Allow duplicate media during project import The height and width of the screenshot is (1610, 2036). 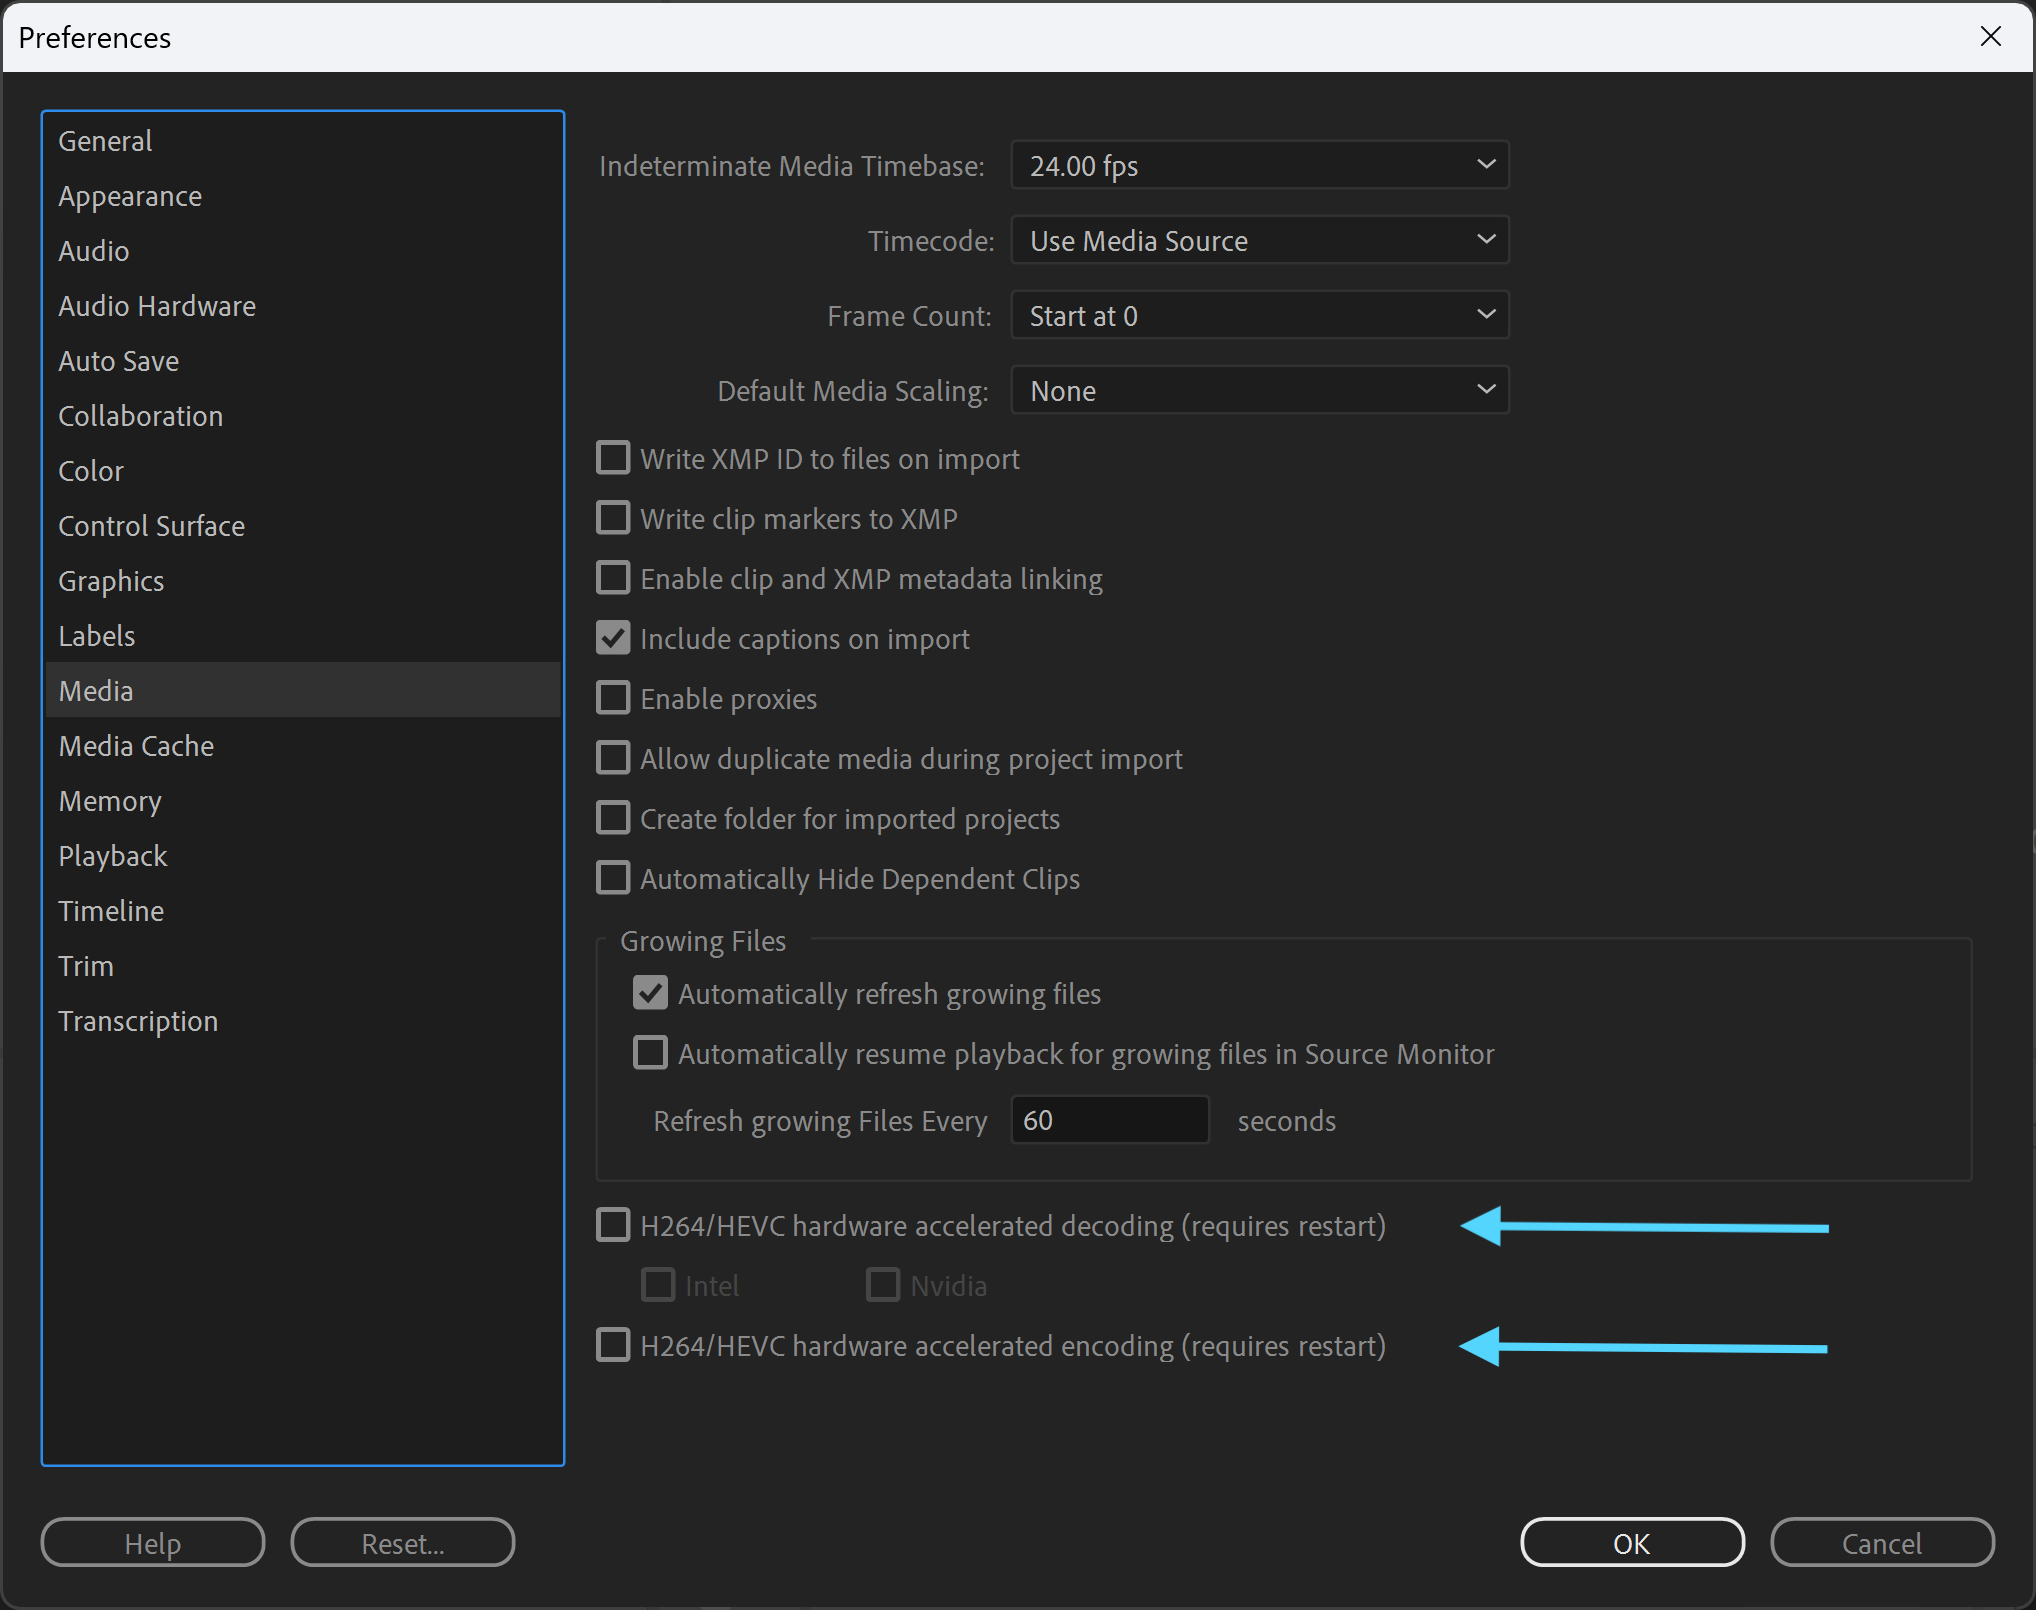[614, 758]
